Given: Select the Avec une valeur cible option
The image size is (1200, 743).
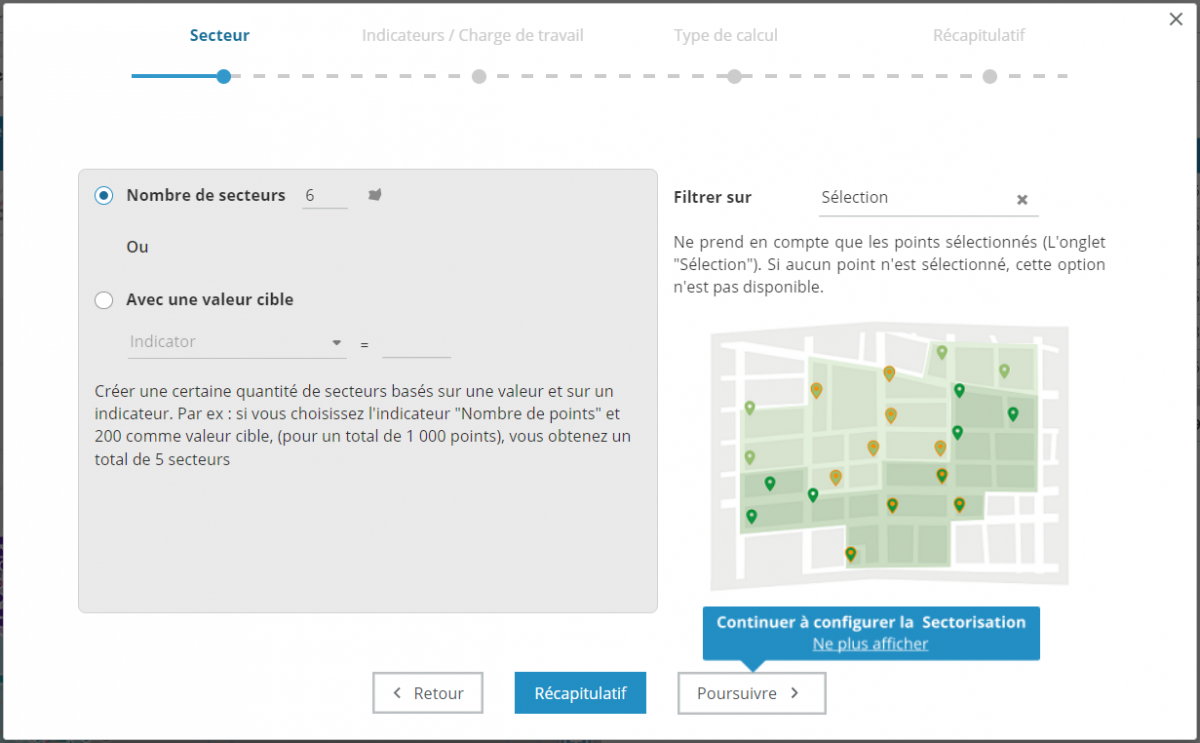Looking at the screenshot, I should [104, 300].
